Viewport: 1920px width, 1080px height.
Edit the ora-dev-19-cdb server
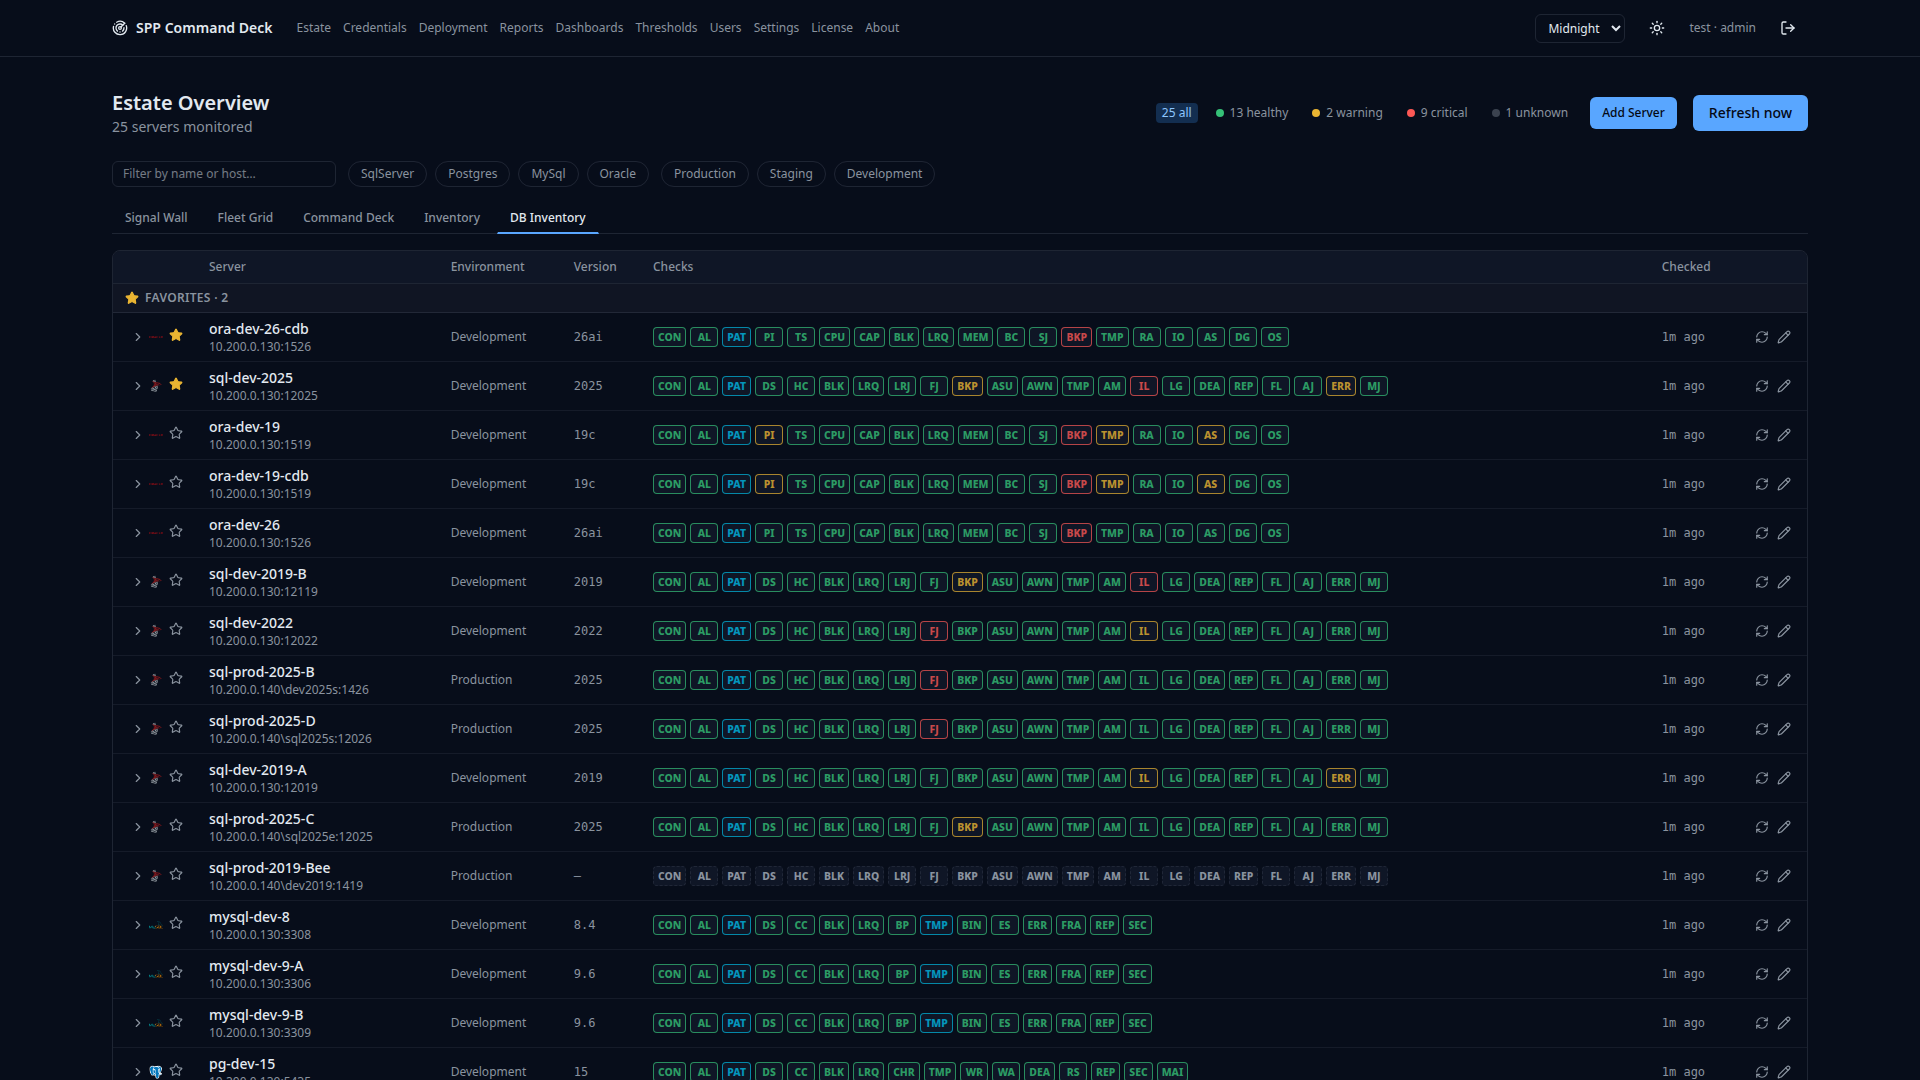[1784, 484]
